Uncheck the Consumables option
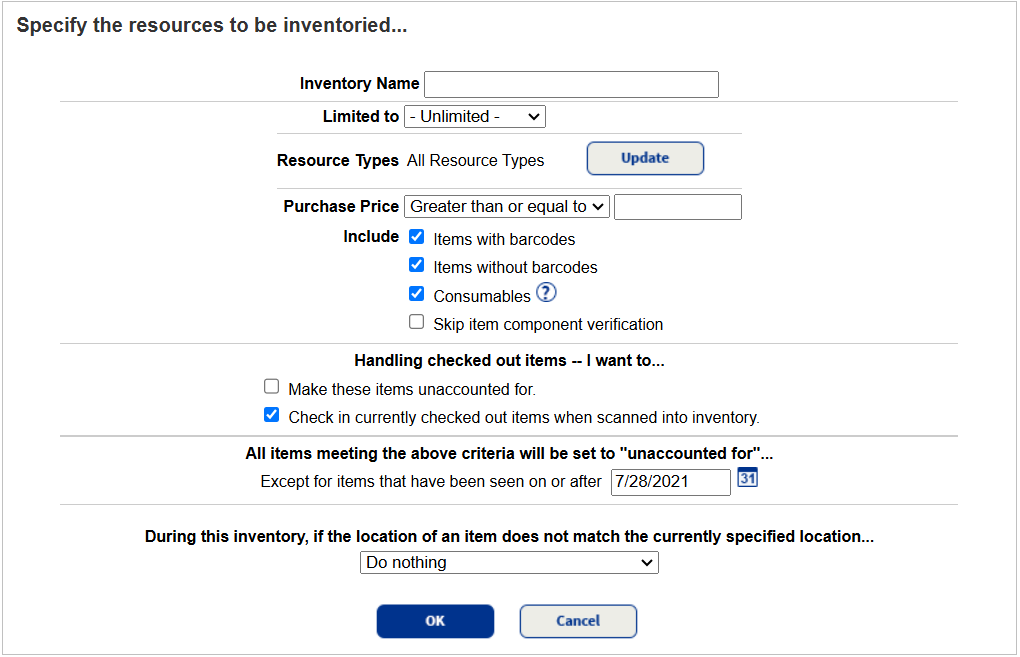This screenshot has height=657, width=1020. point(416,293)
